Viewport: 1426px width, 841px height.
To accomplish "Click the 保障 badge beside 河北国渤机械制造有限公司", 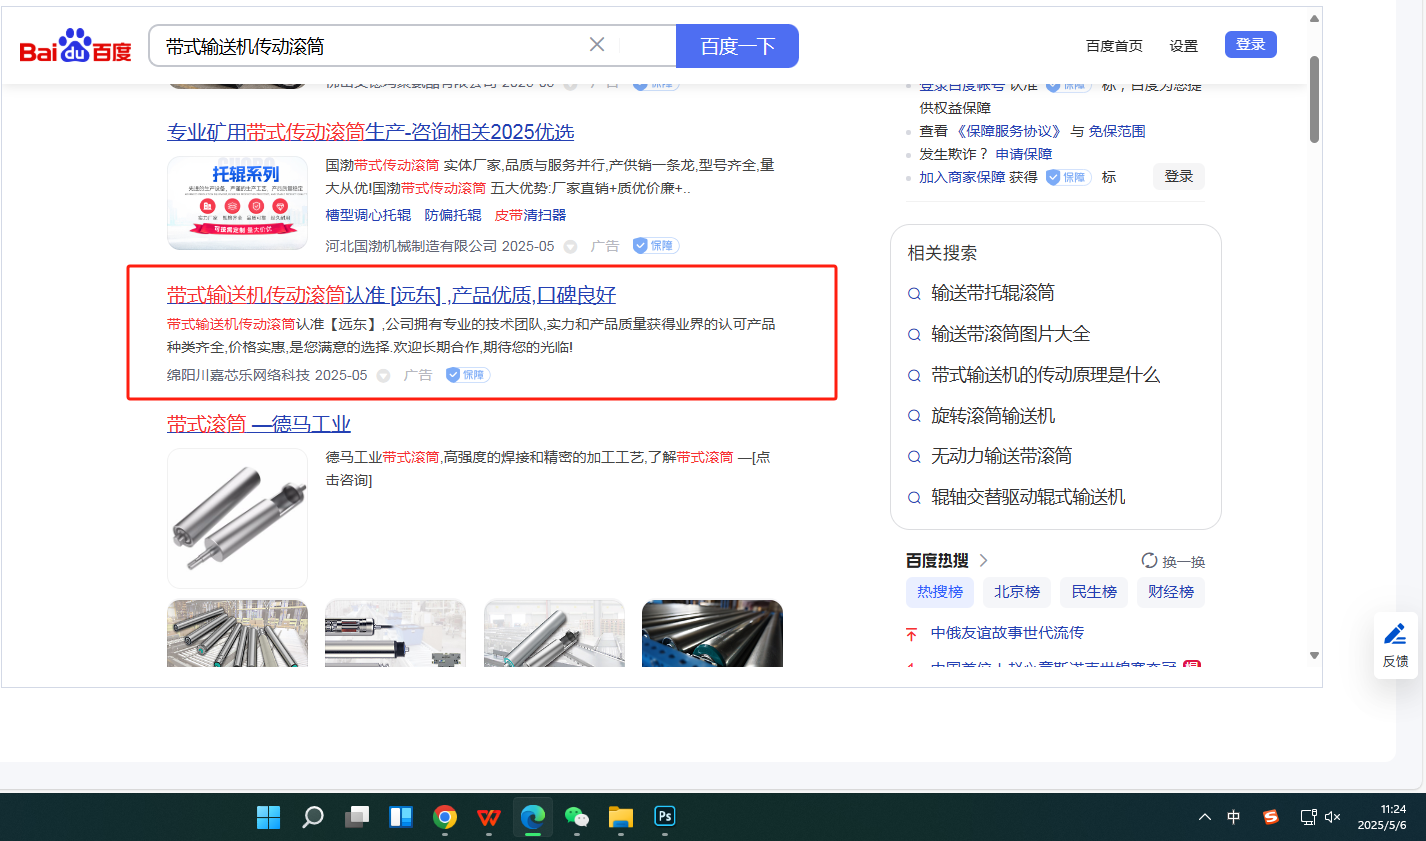I will click(656, 246).
